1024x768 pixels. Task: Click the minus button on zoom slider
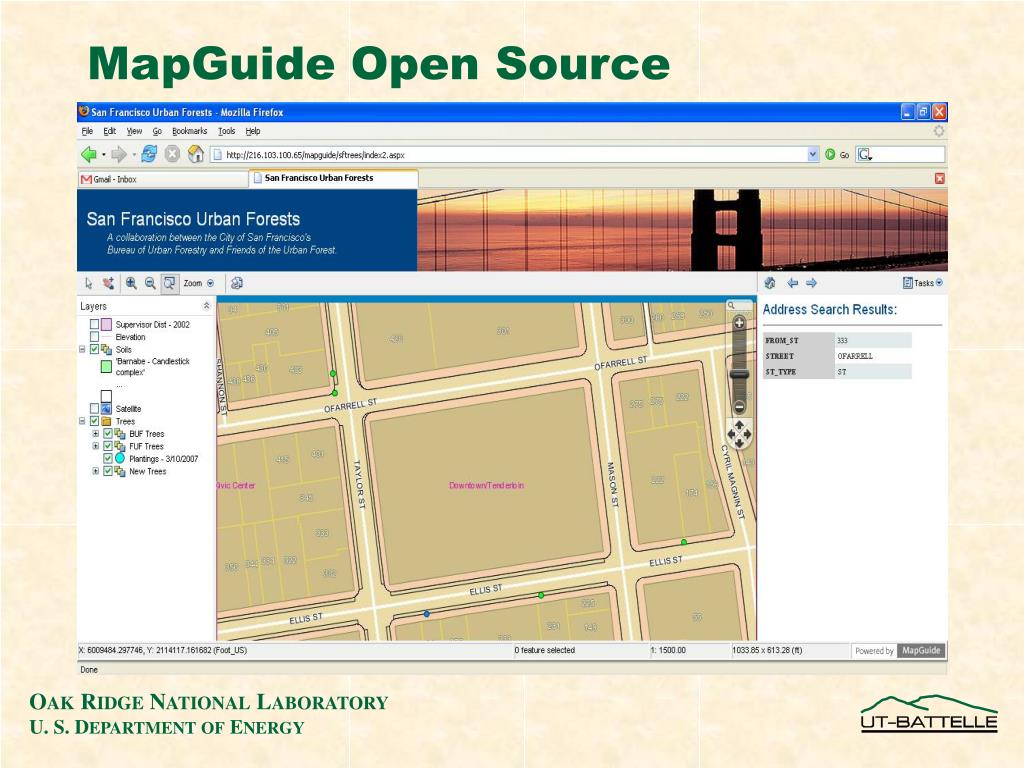739,406
